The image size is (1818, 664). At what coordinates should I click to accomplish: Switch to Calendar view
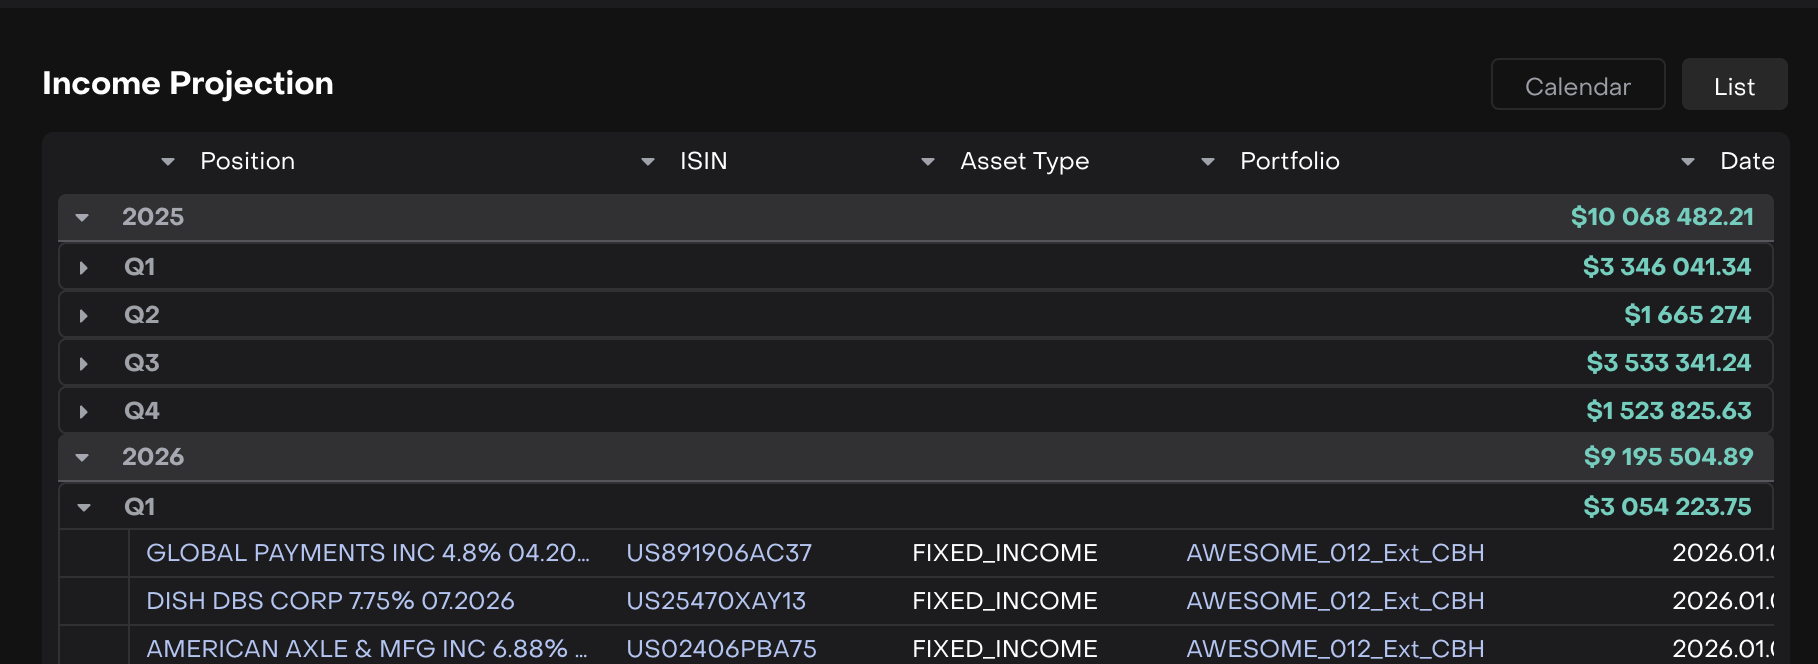coord(1577,87)
